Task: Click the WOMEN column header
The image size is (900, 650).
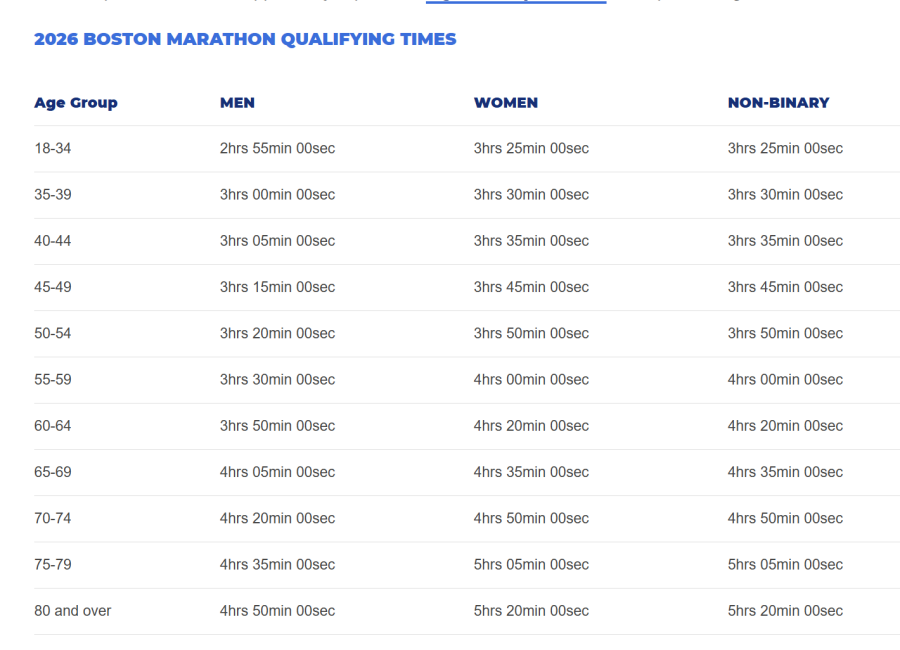Action: 506,103
